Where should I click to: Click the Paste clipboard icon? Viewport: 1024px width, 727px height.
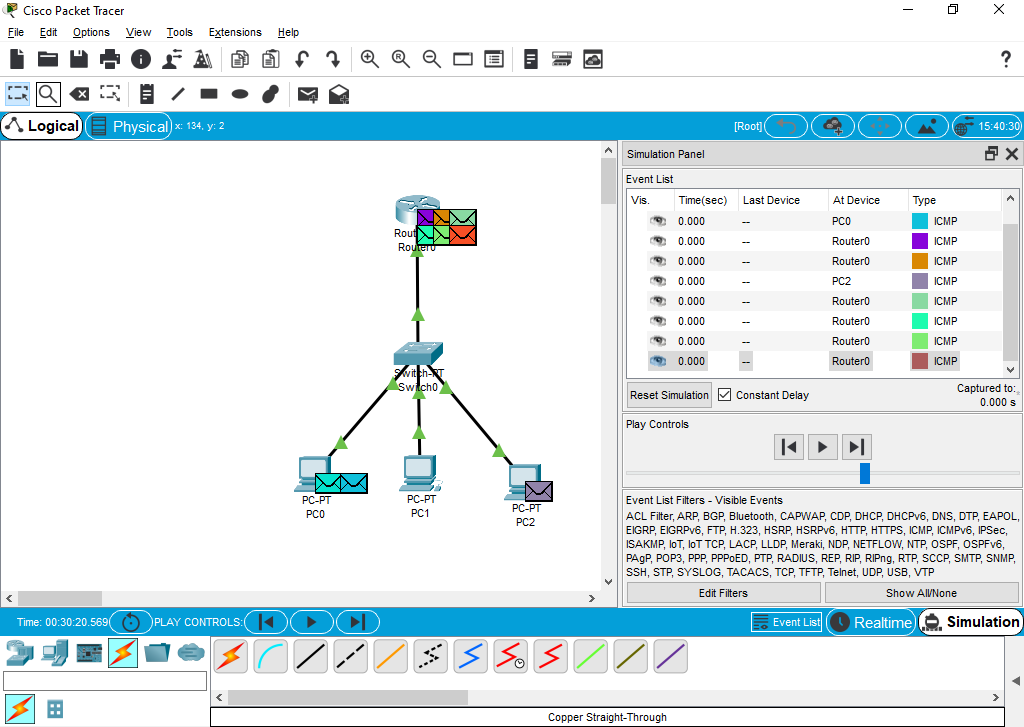click(x=270, y=59)
